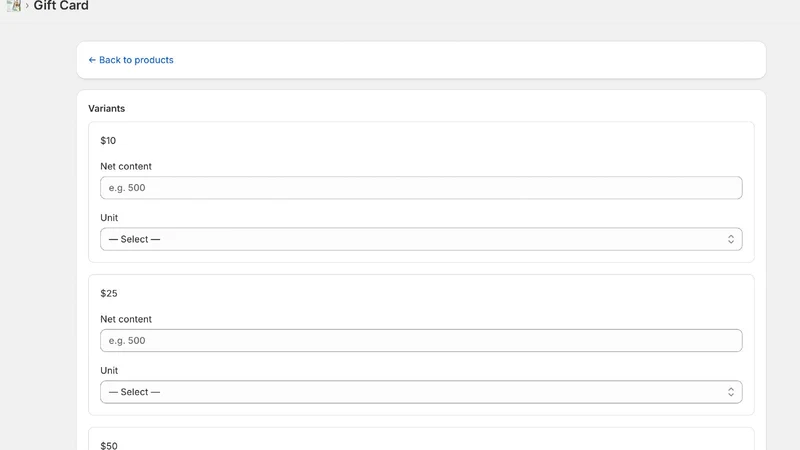Click the breadcrumb chevron separator before Gift Card
The width and height of the screenshot is (800, 450).
(x=27, y=6)
